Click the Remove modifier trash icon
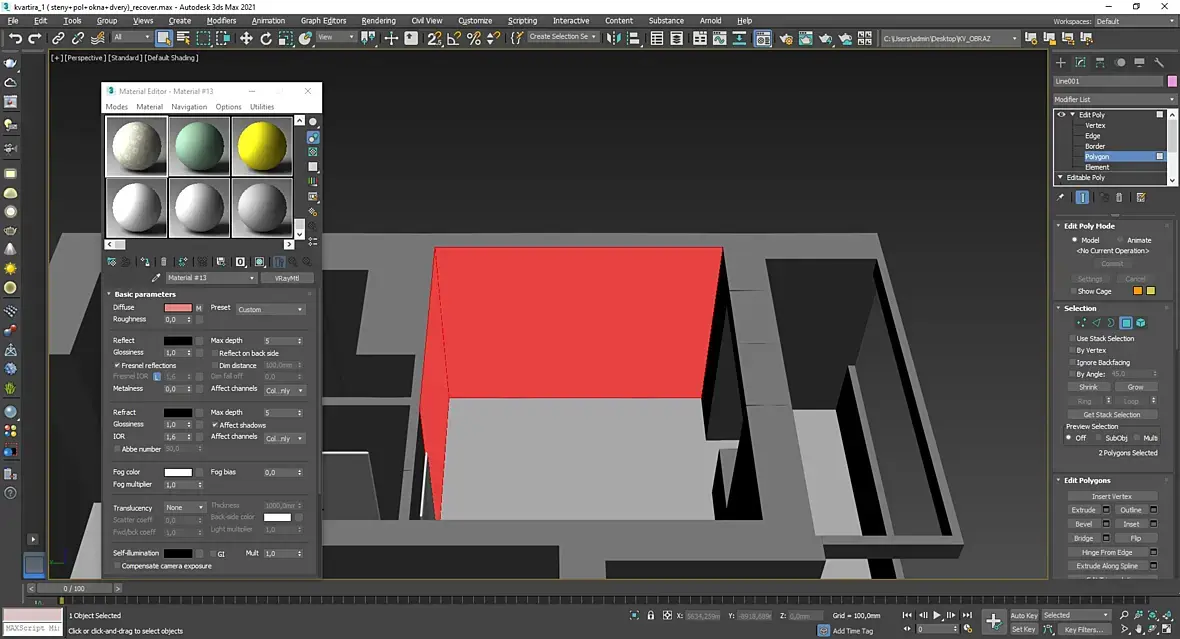The height and width of the screenshot is (639, 1180). coord(1119,198)
